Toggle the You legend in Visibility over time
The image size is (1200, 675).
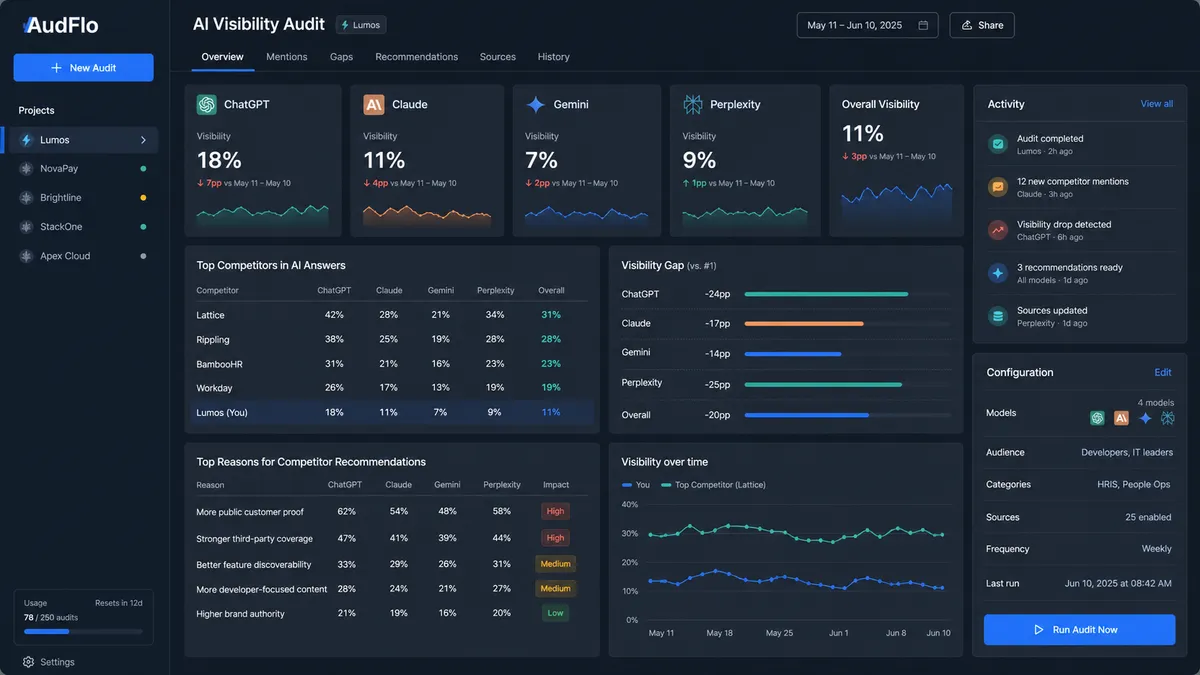[636, 485]
